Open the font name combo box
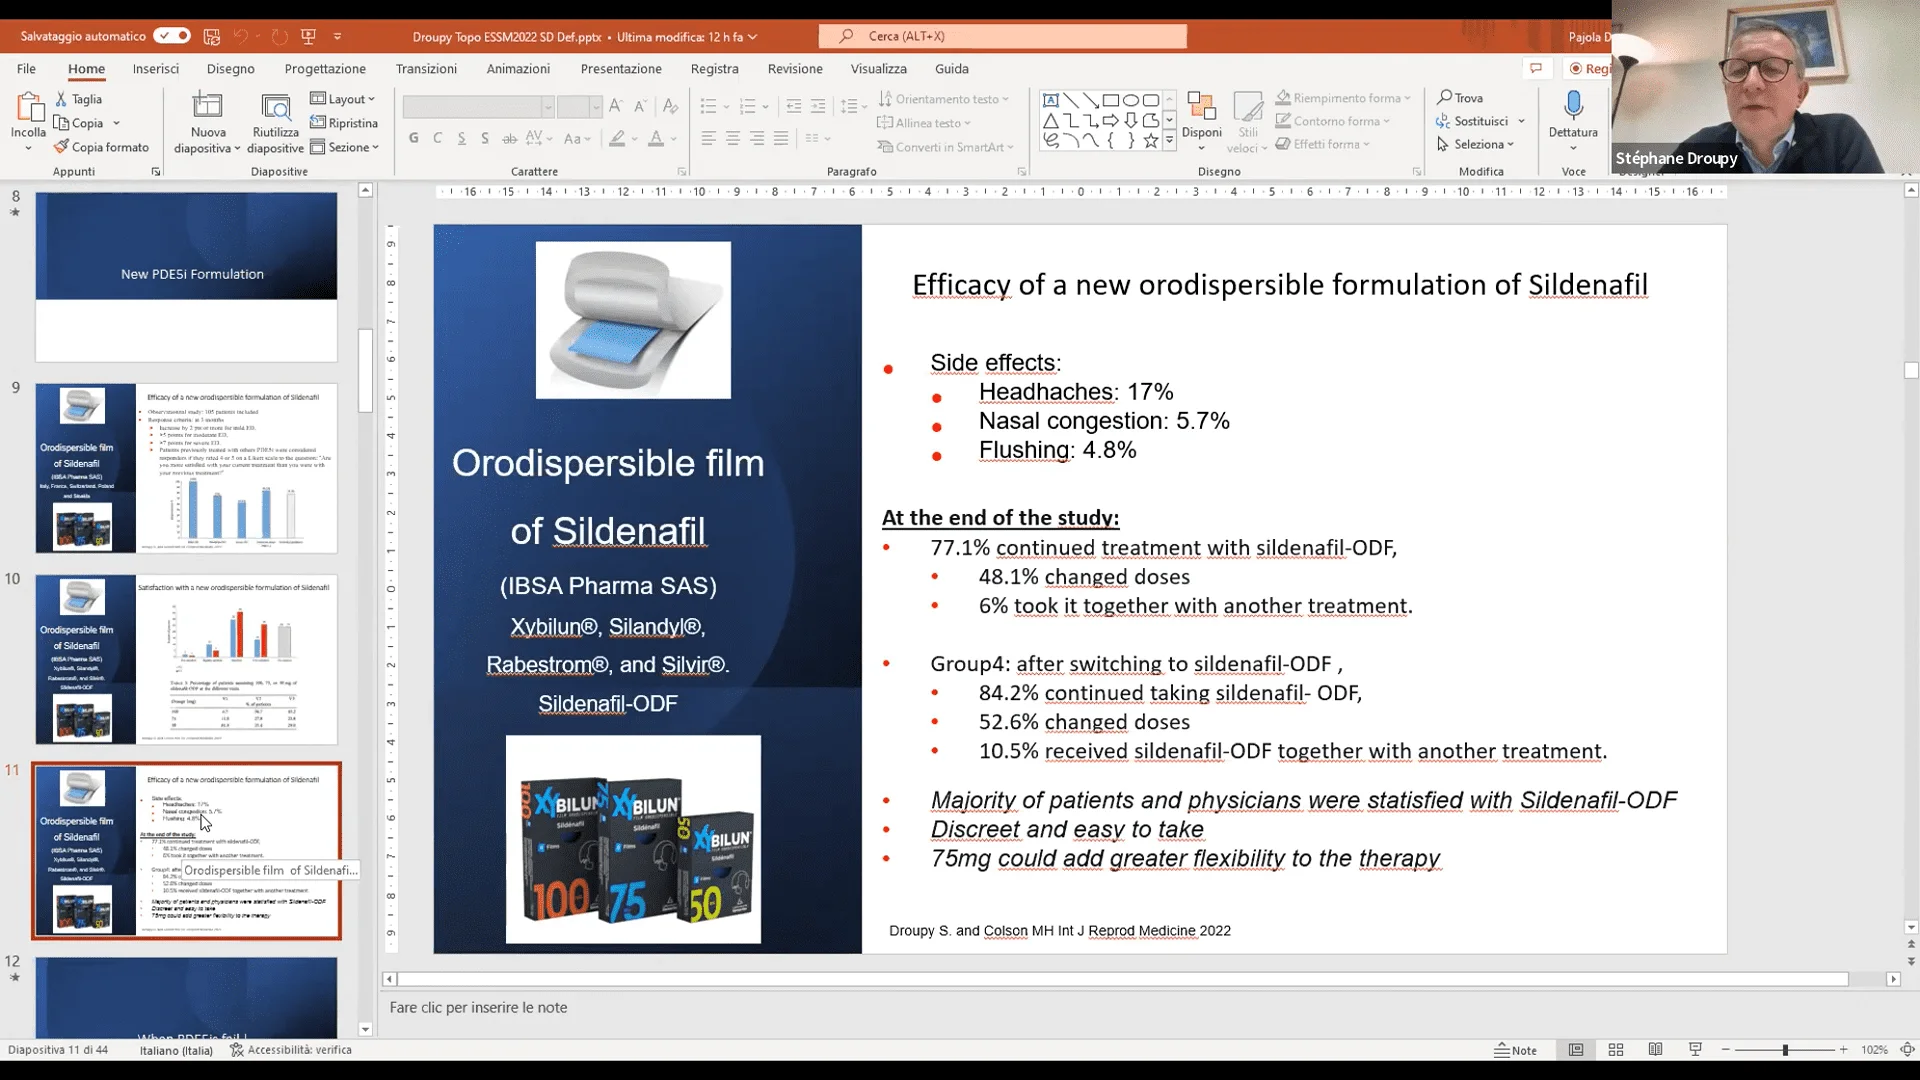Image resolution: width=1920 pixels, height=1080 pixels. point(478,106)
